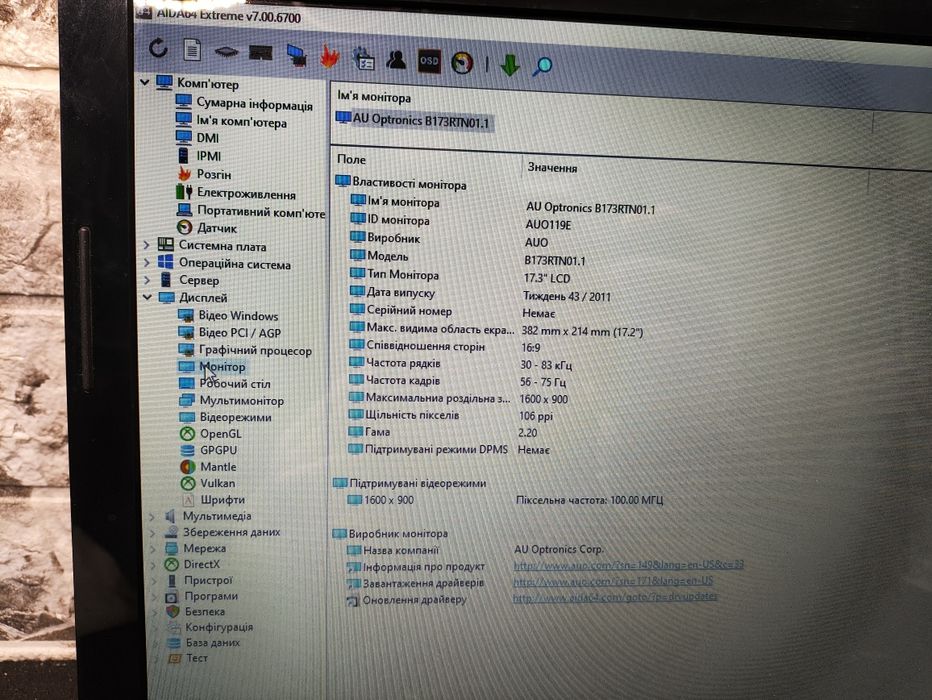The width and height of the screenshot is (932, 700).
Task: Open the Інформація про продукт link
Action: (629, 565)
